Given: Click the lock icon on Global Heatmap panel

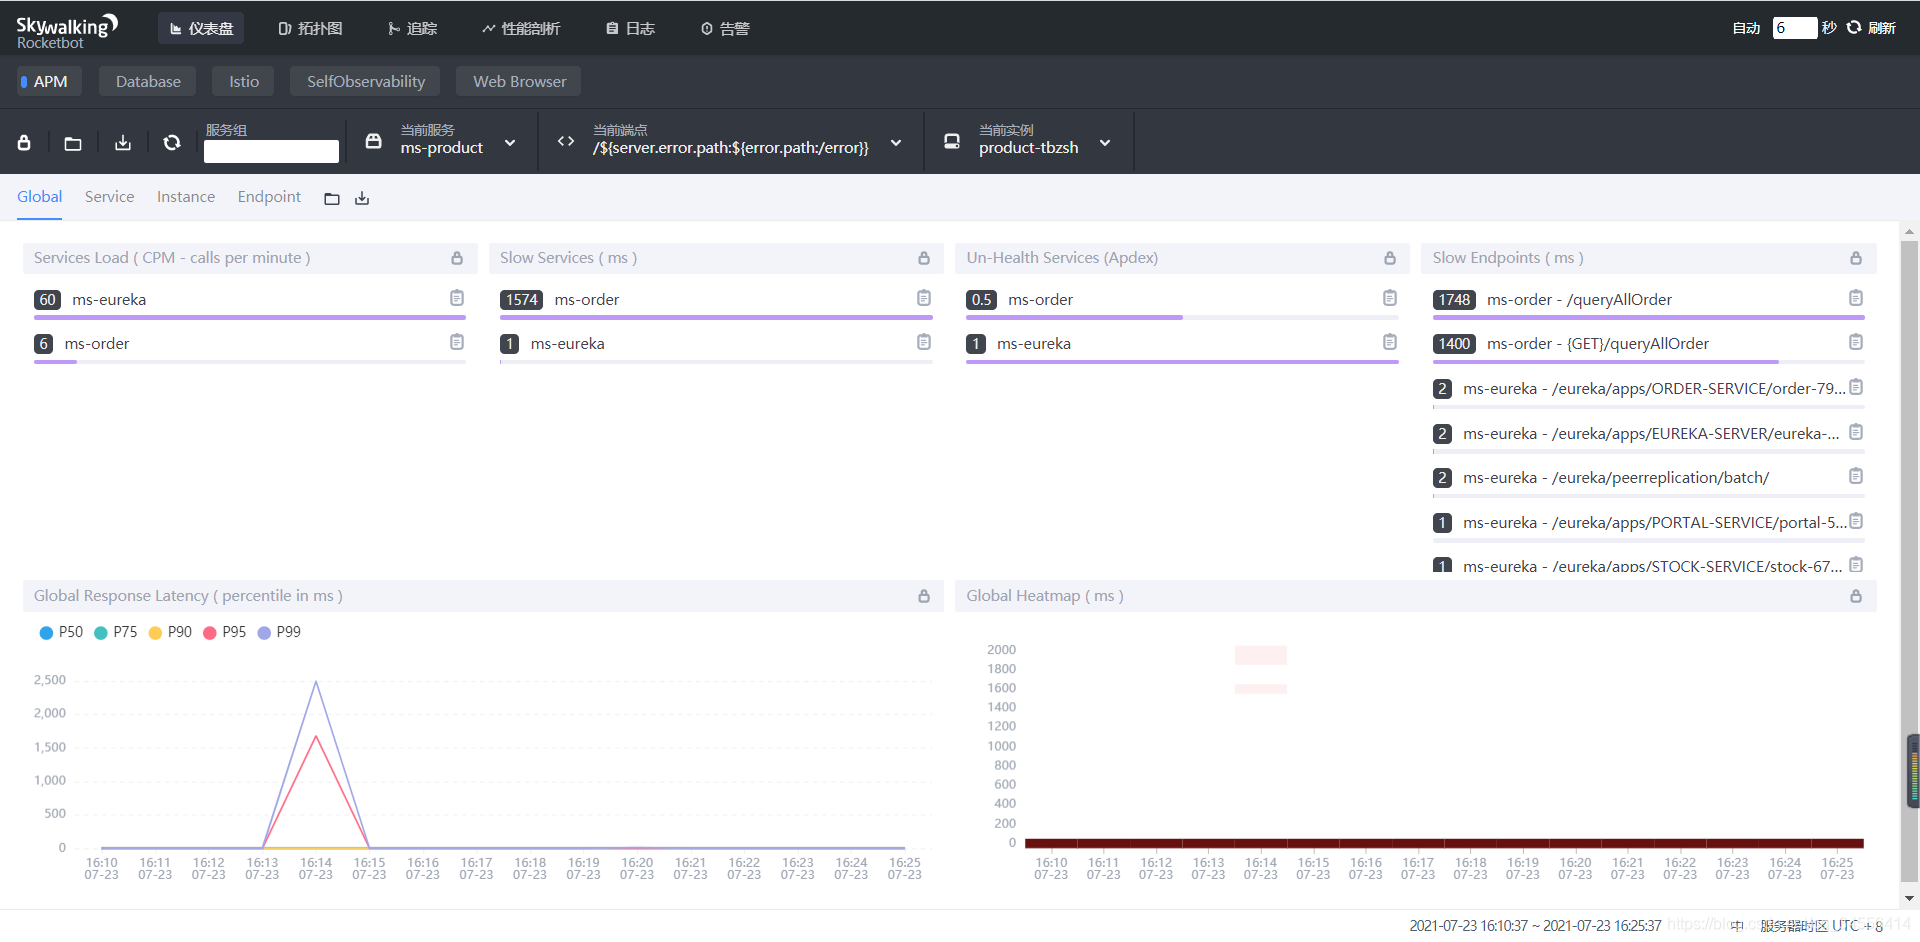Looking at the screenshot, I should [x=1856, y=596].
